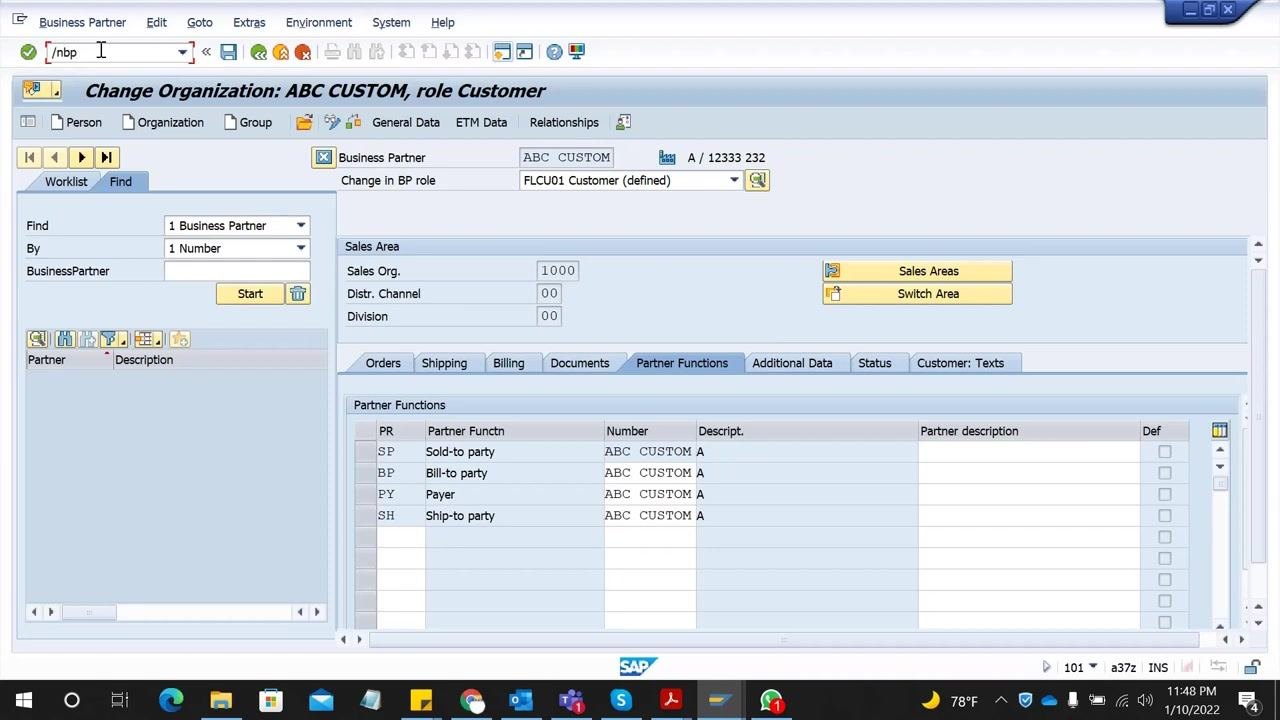Screen dimensions: 1280x720
Task: Click the Relationships button
Action: point(564,122)
